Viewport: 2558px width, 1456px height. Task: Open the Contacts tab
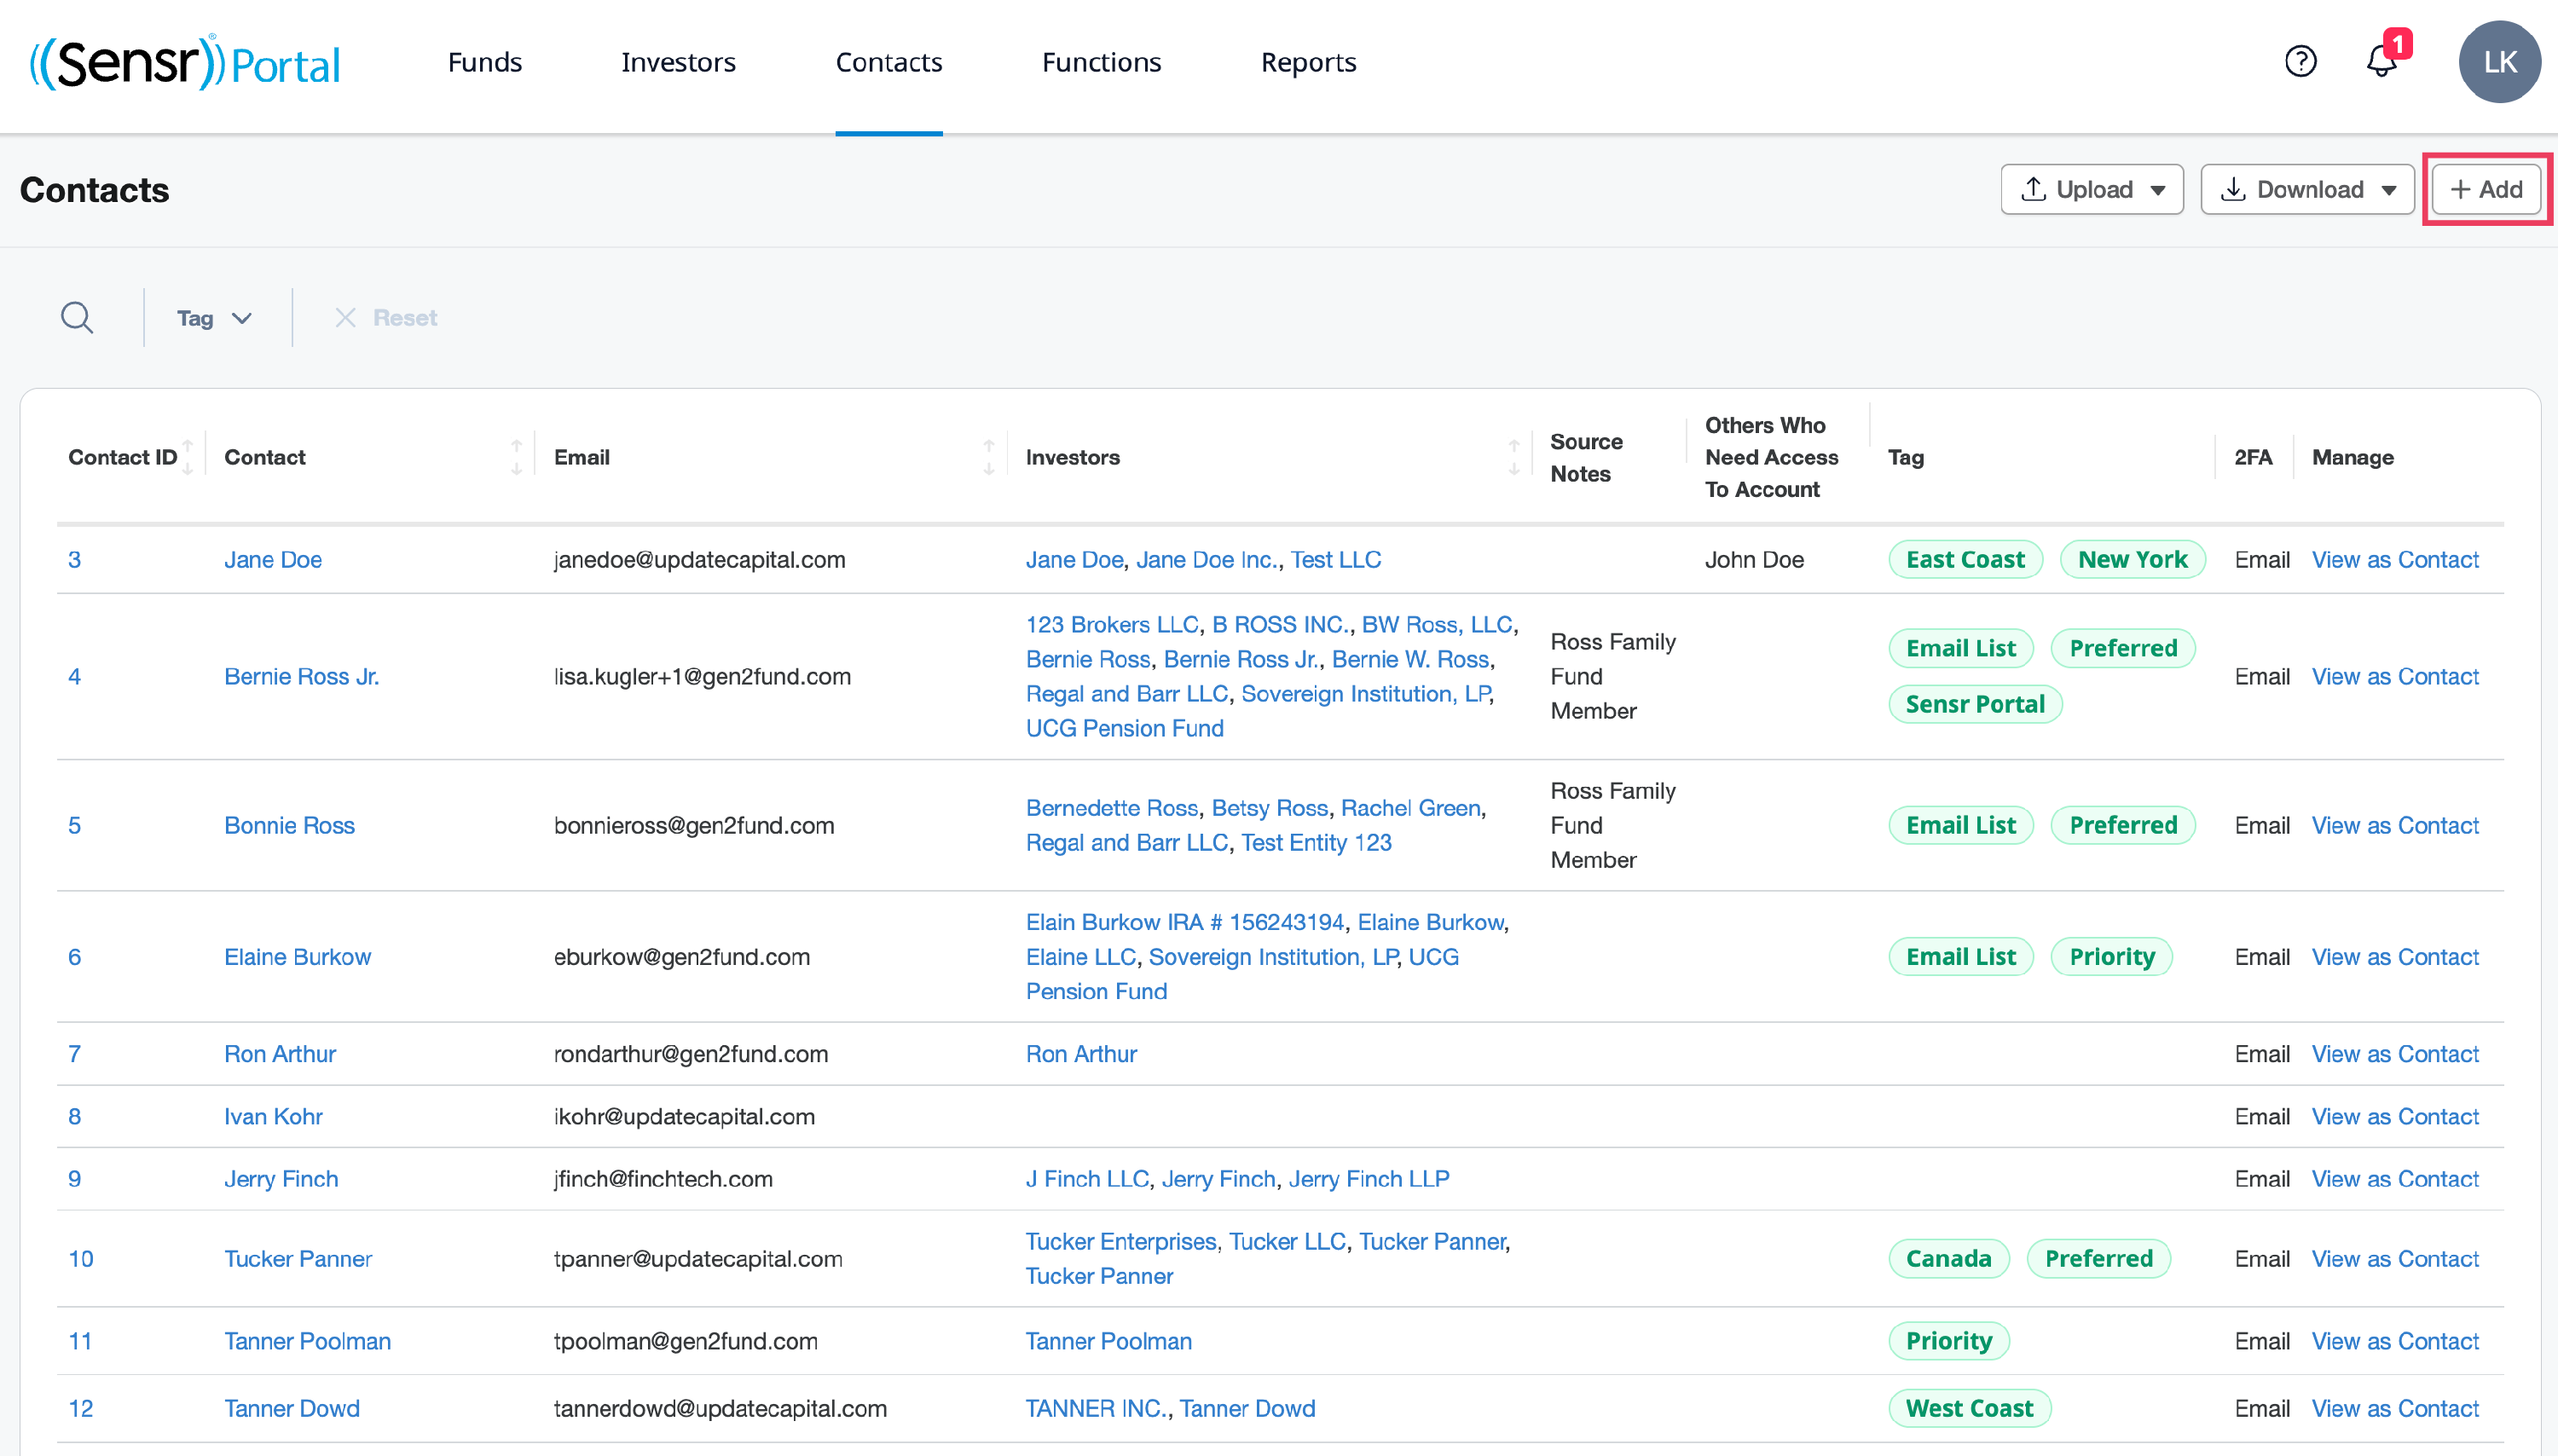[x=888, y=62]
